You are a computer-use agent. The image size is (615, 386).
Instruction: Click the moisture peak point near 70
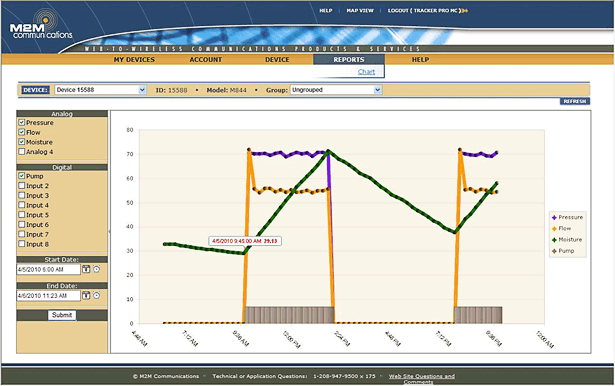[x=329, y=151]
